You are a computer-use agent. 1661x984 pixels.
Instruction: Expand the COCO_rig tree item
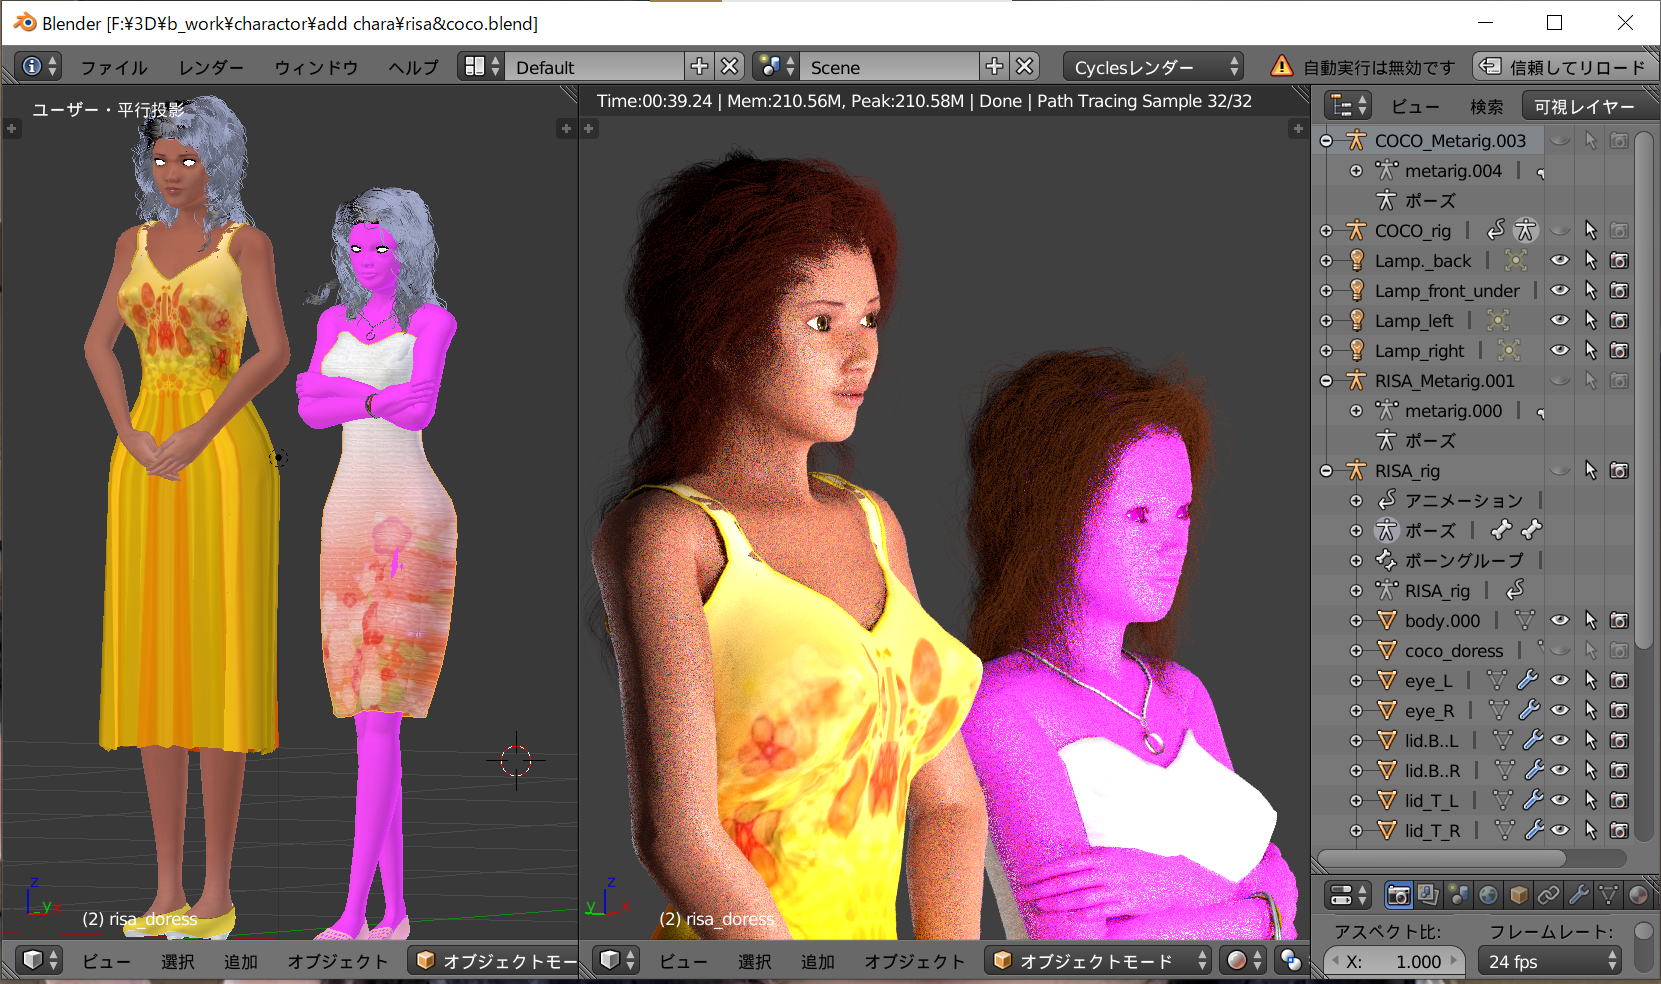(x=1326, y=230)
